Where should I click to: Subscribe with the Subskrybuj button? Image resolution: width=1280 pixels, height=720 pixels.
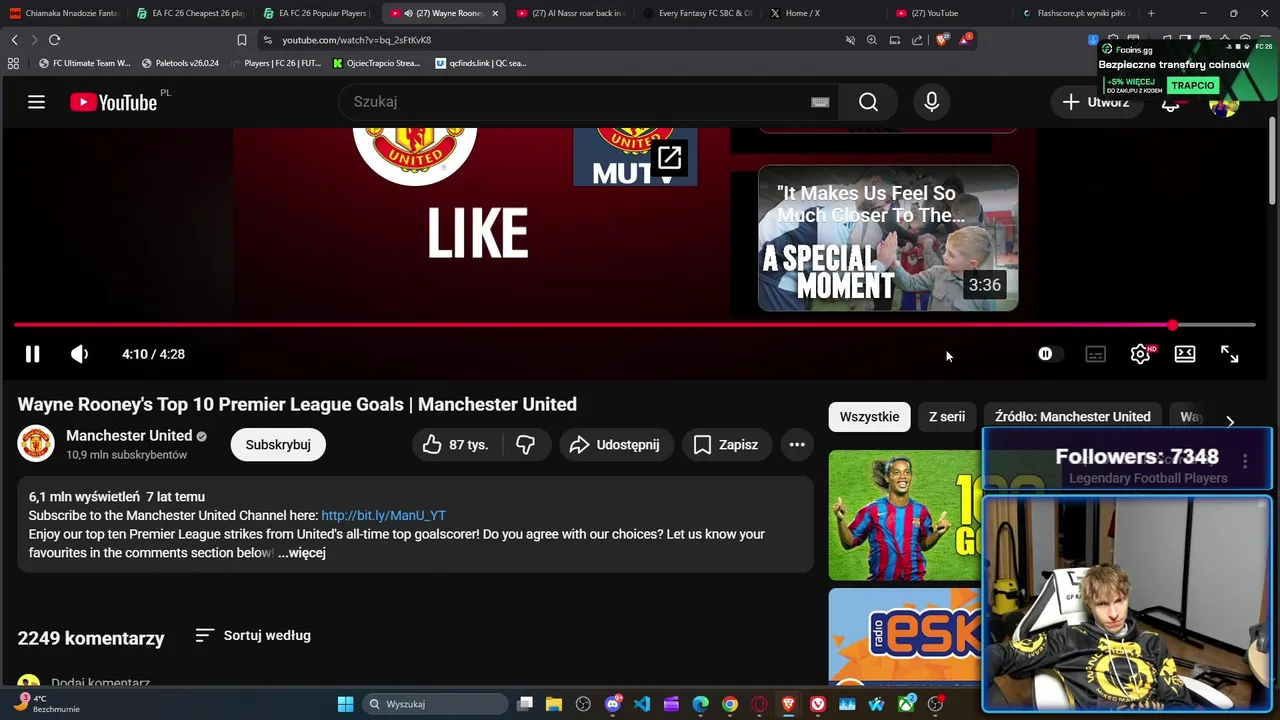coord(278,445)
